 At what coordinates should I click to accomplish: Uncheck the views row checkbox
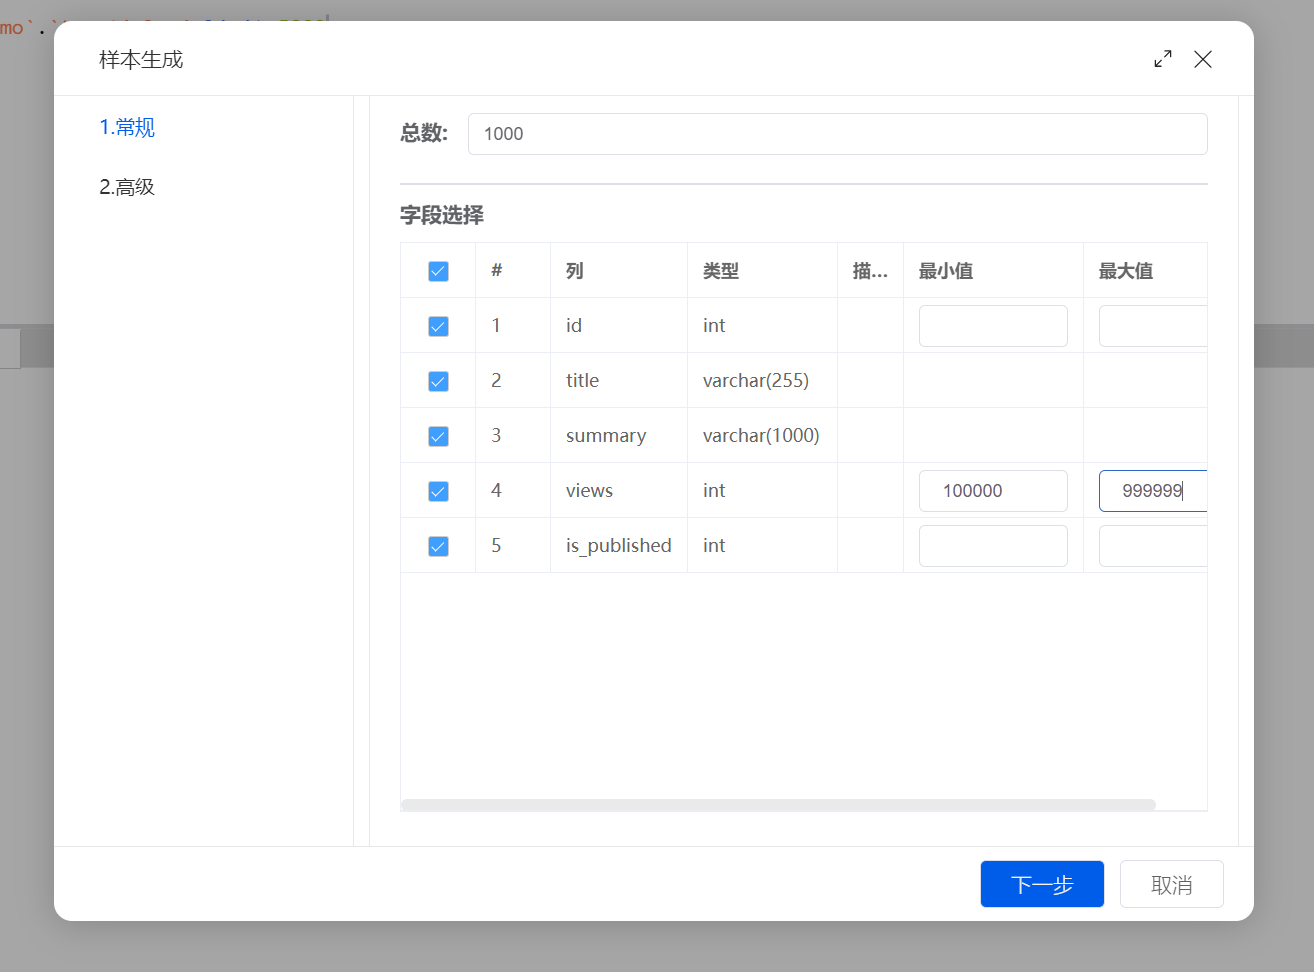coord(438,491)
